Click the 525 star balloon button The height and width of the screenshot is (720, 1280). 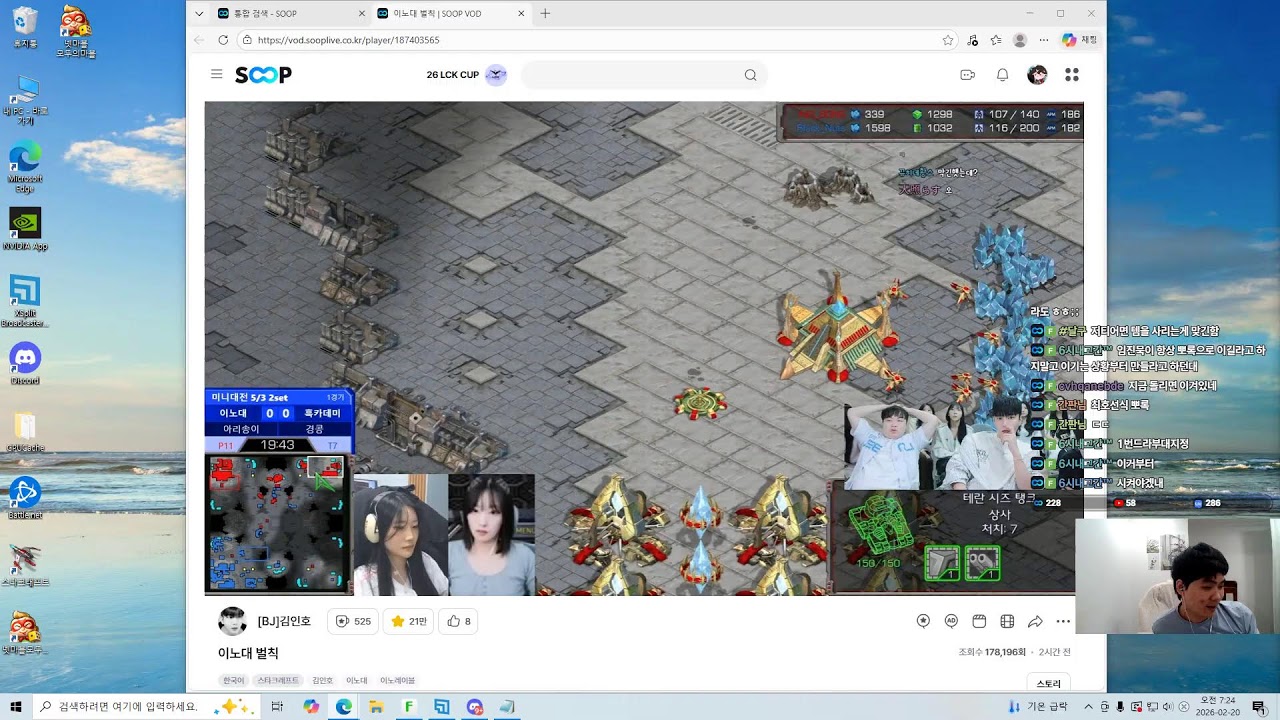pos(353,621)
